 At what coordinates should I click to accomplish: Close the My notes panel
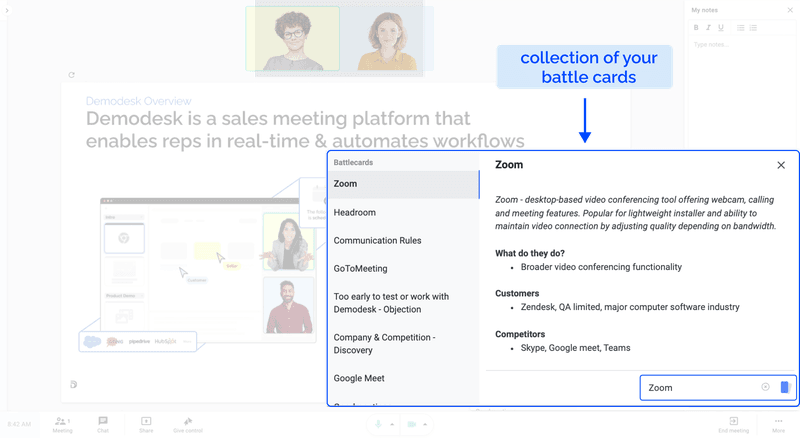(x=790, y=10)
